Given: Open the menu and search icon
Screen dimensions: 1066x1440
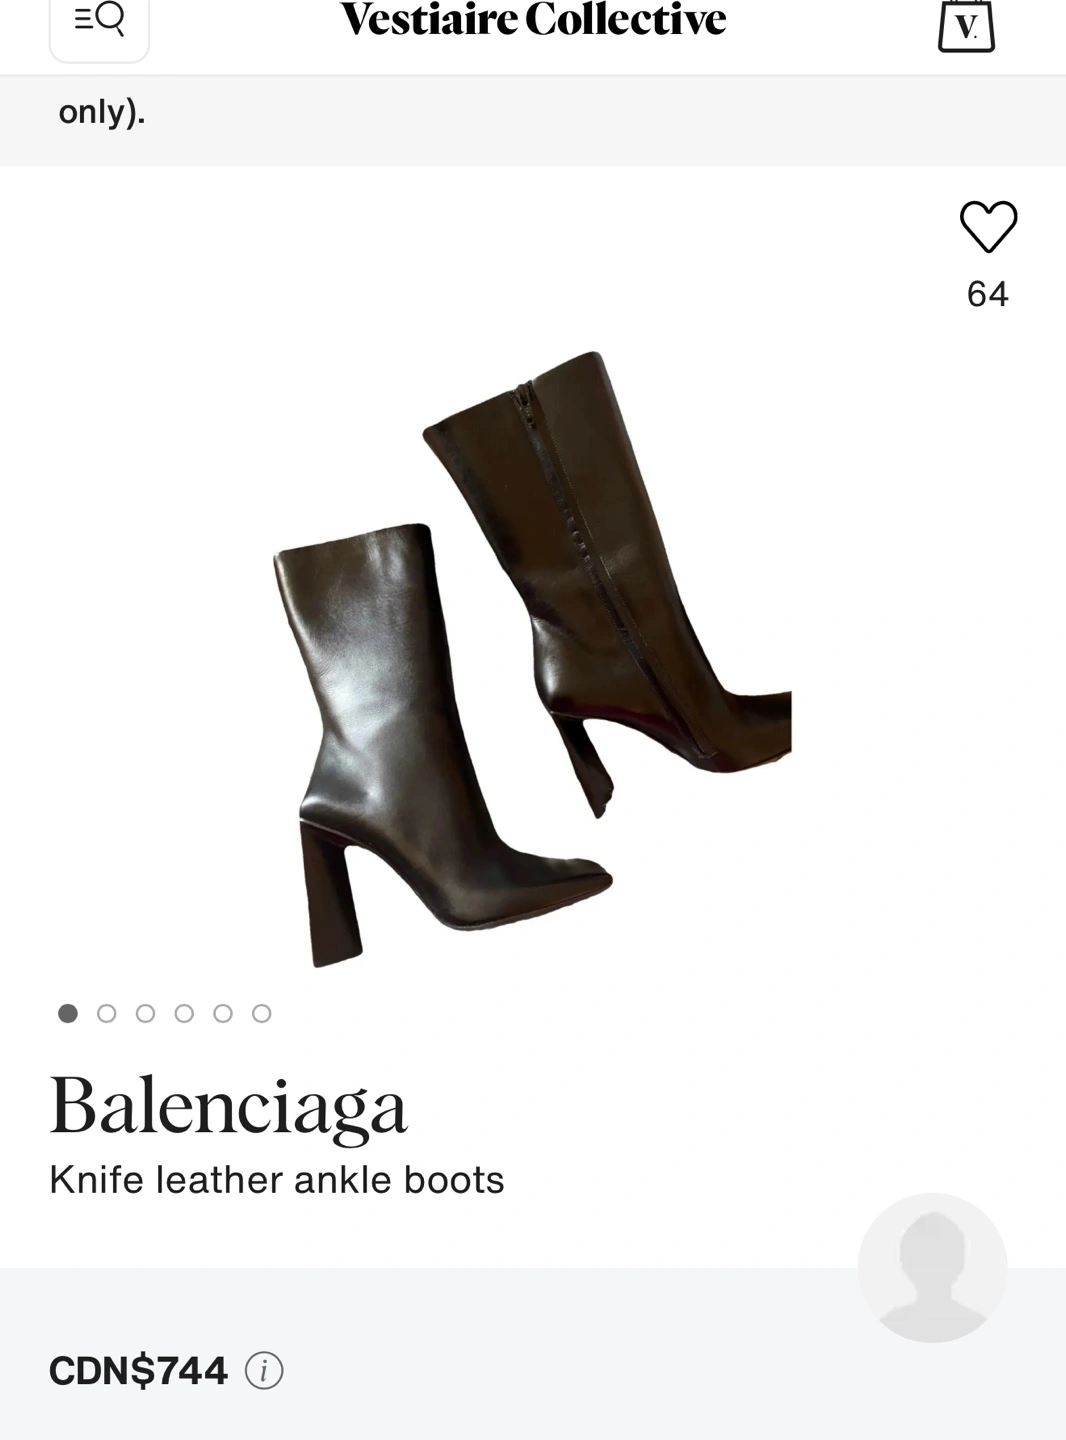Looking at the screenshot, I should [x=99, y=24].
